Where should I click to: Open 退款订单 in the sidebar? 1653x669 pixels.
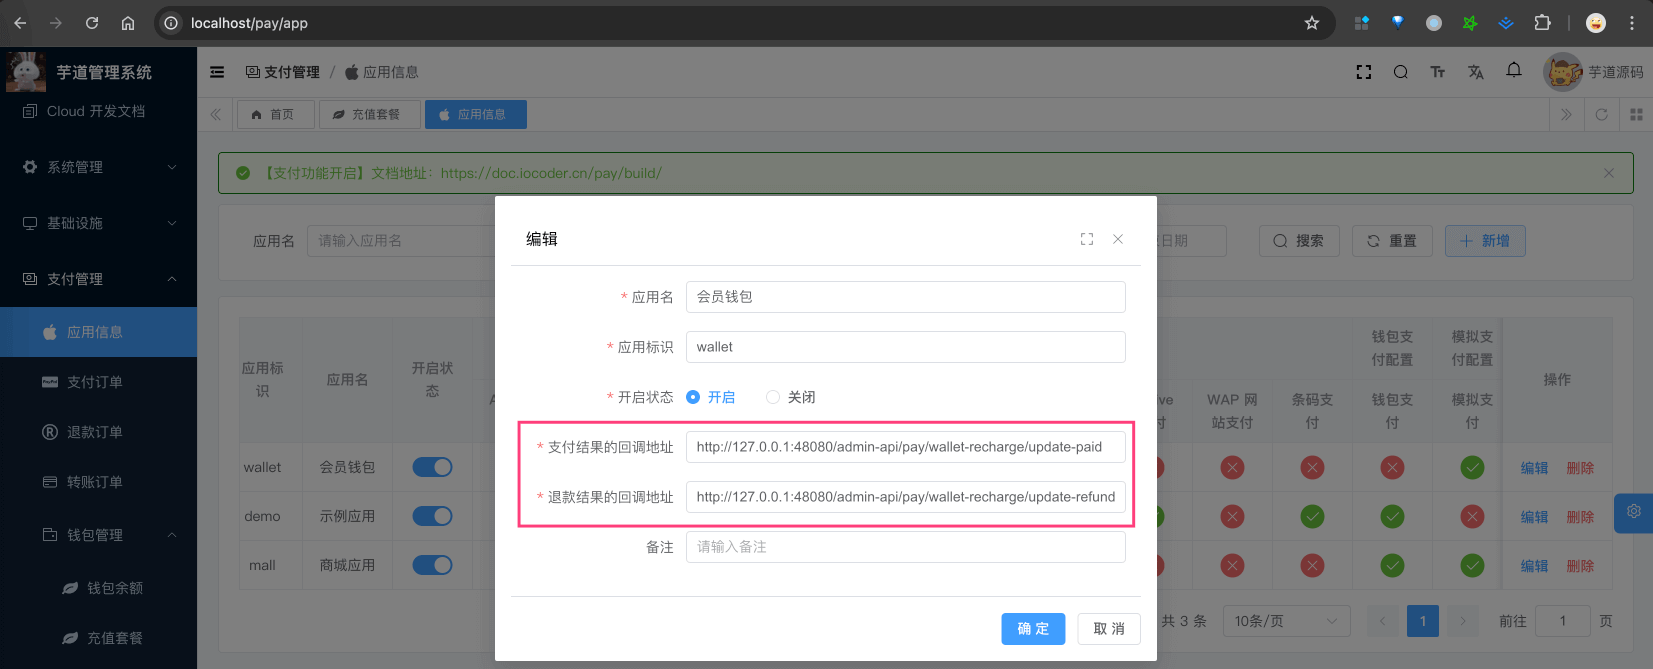click(x=94, y=432)
